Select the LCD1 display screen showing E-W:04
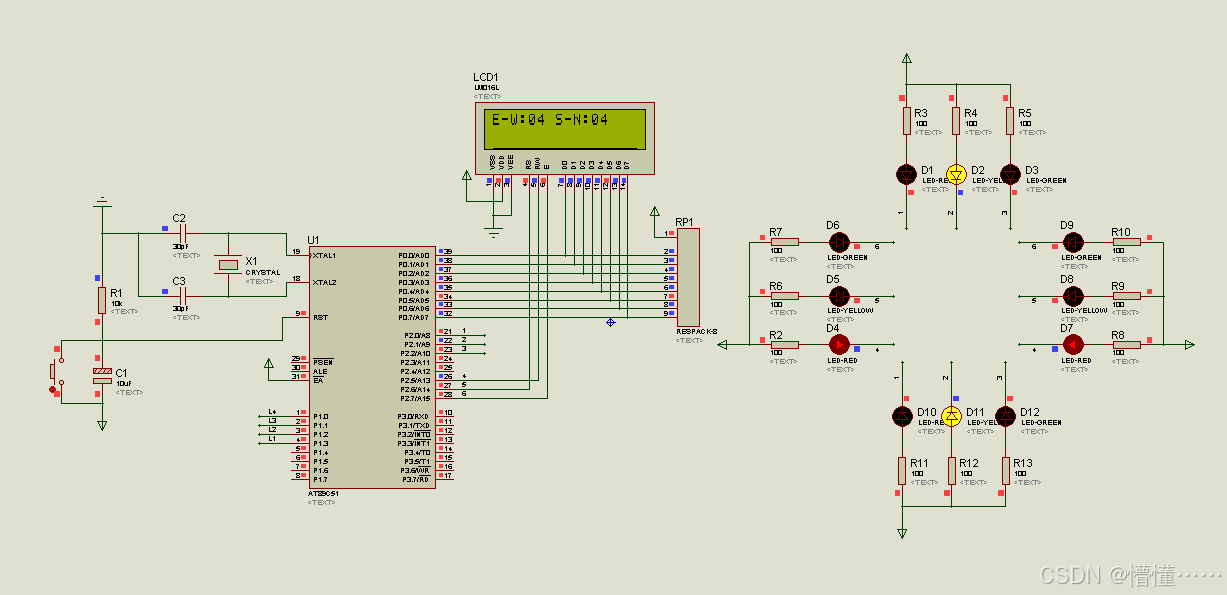This screenshot has height=595, width=1227. pyautogui.click(x=565, y=129)
